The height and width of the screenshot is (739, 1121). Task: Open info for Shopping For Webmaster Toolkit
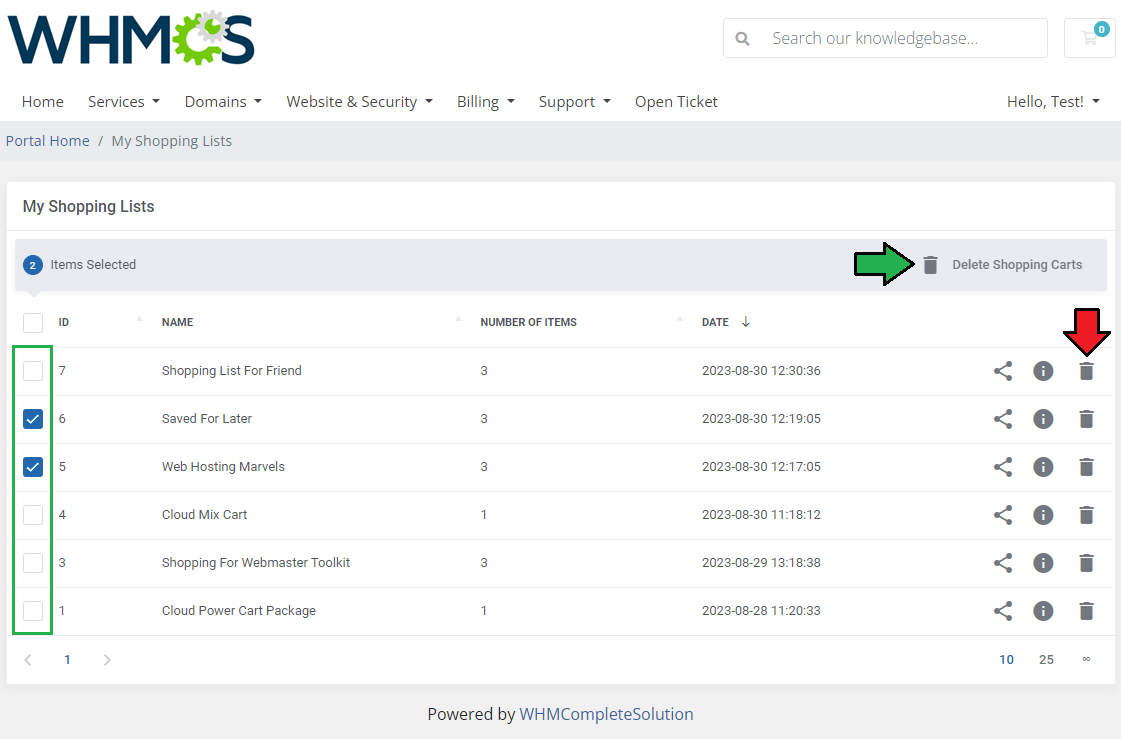coord(1043,562)
